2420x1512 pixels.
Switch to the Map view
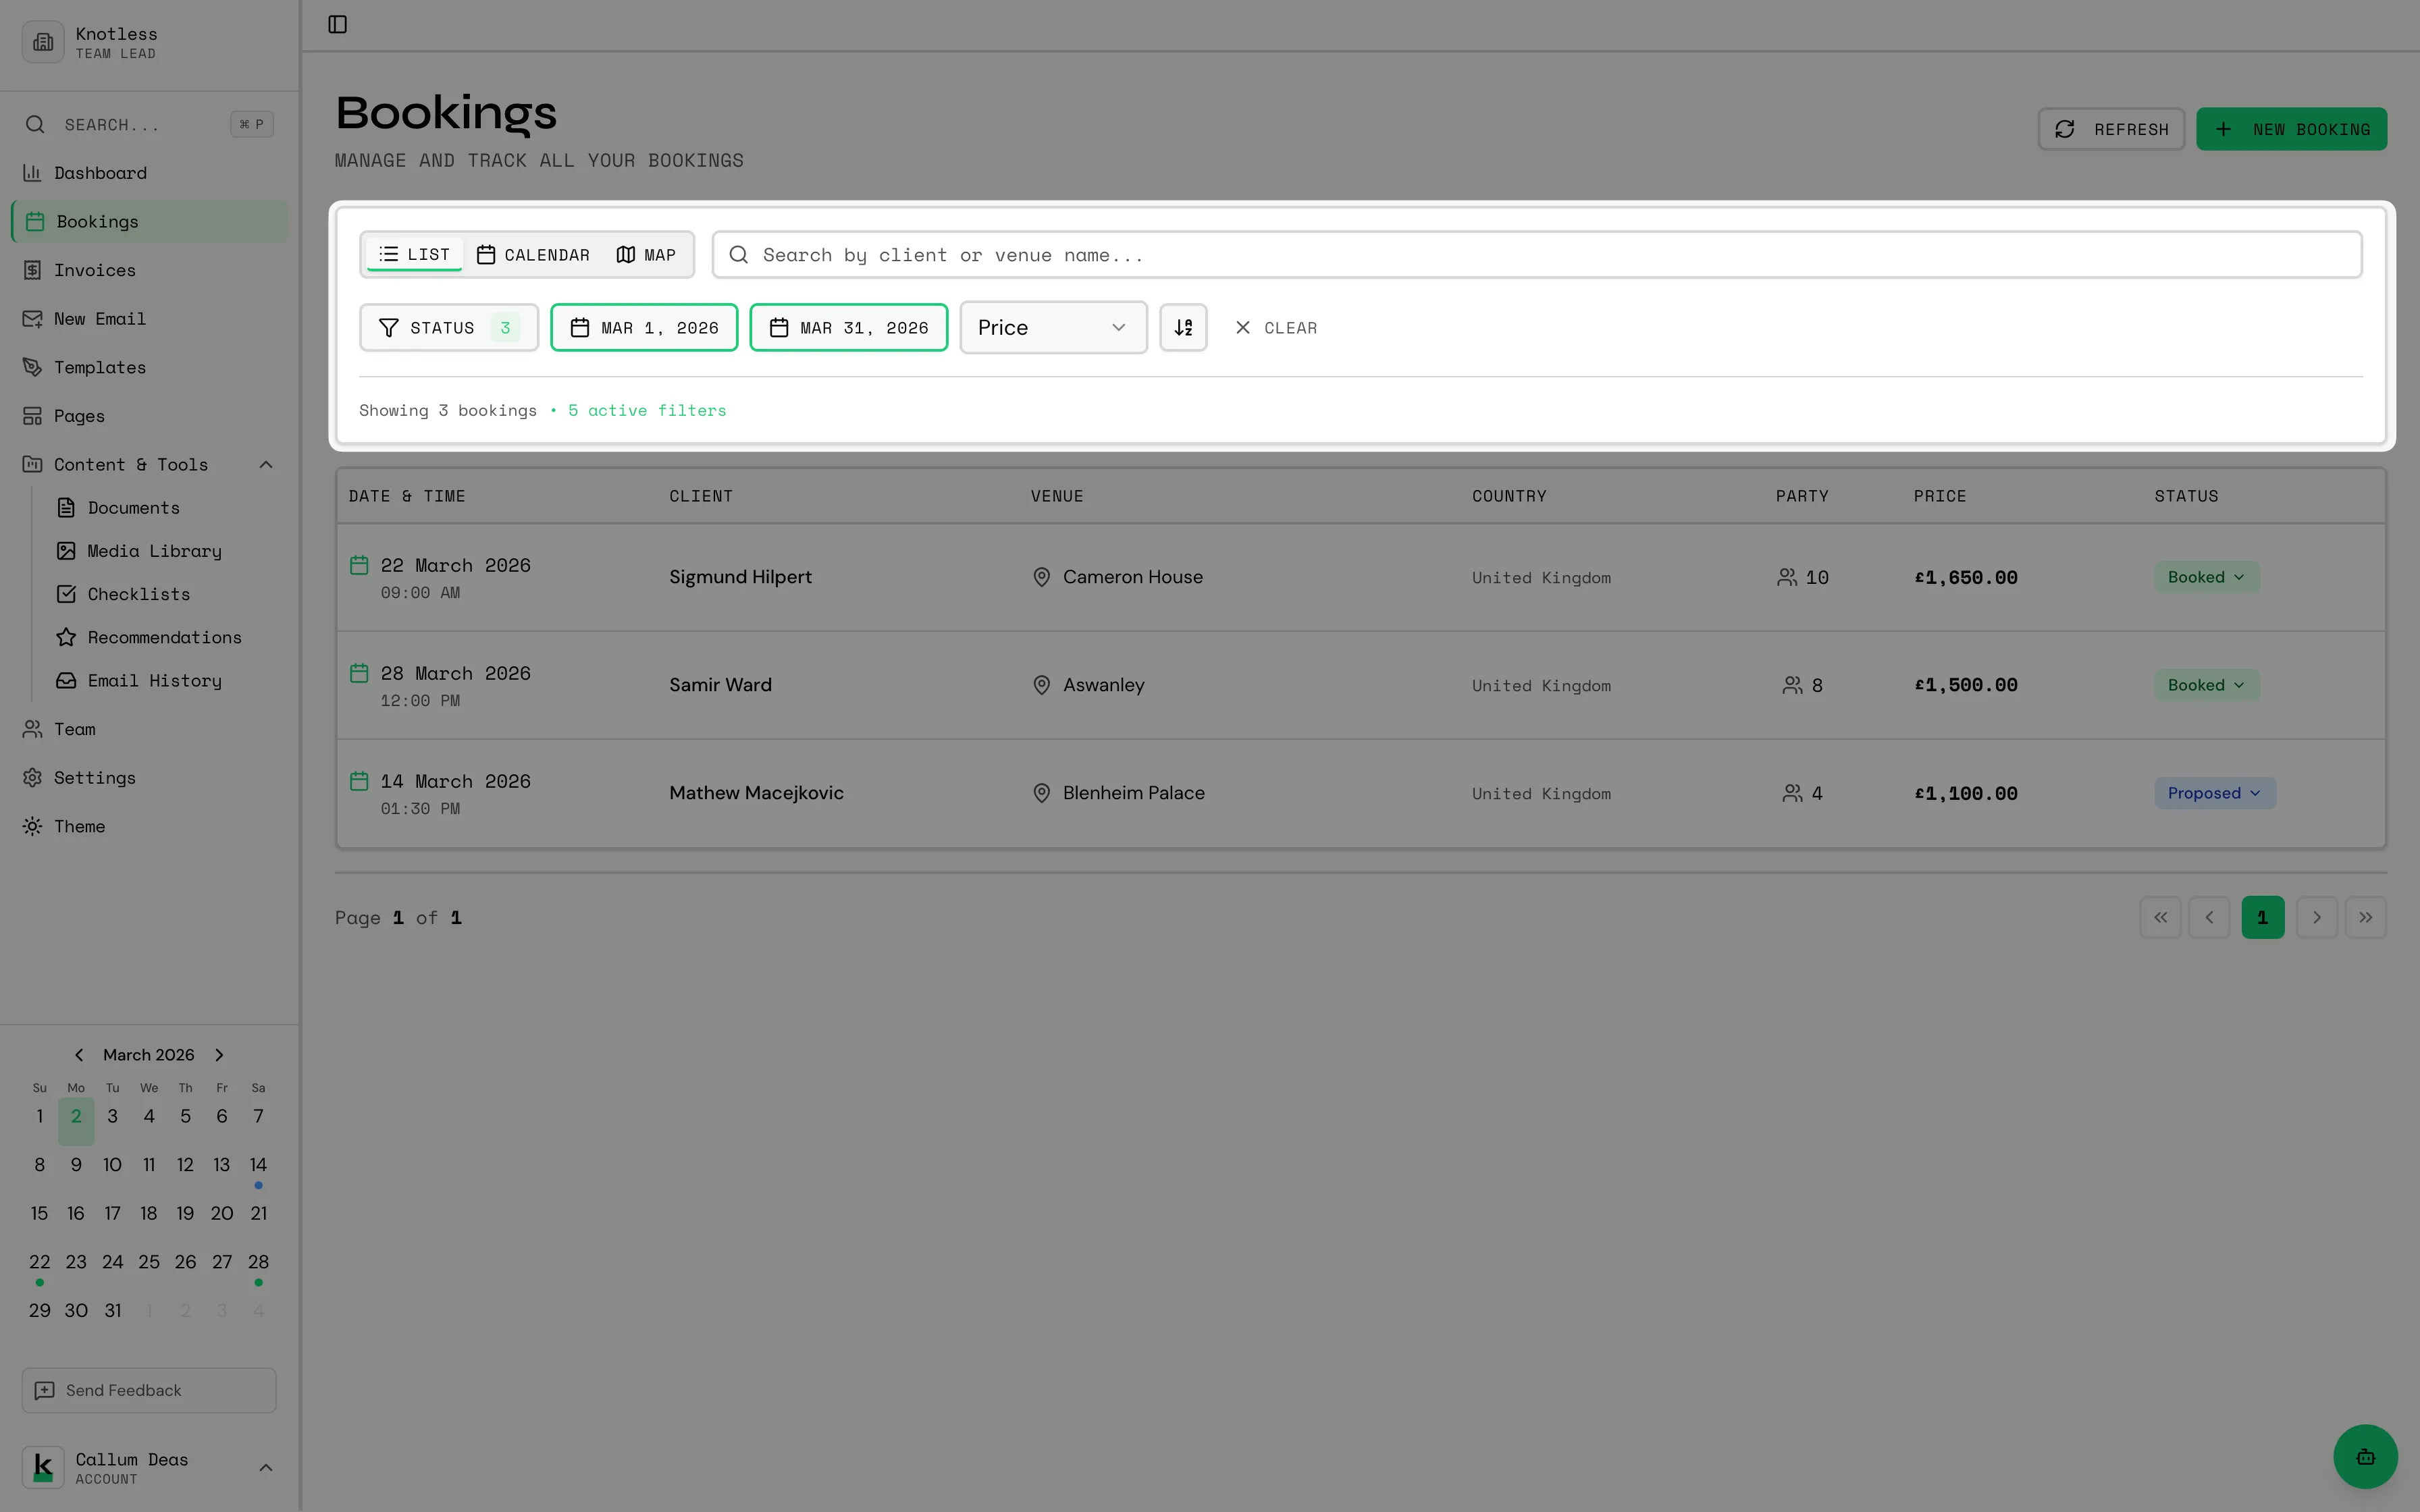coord(646,254)
